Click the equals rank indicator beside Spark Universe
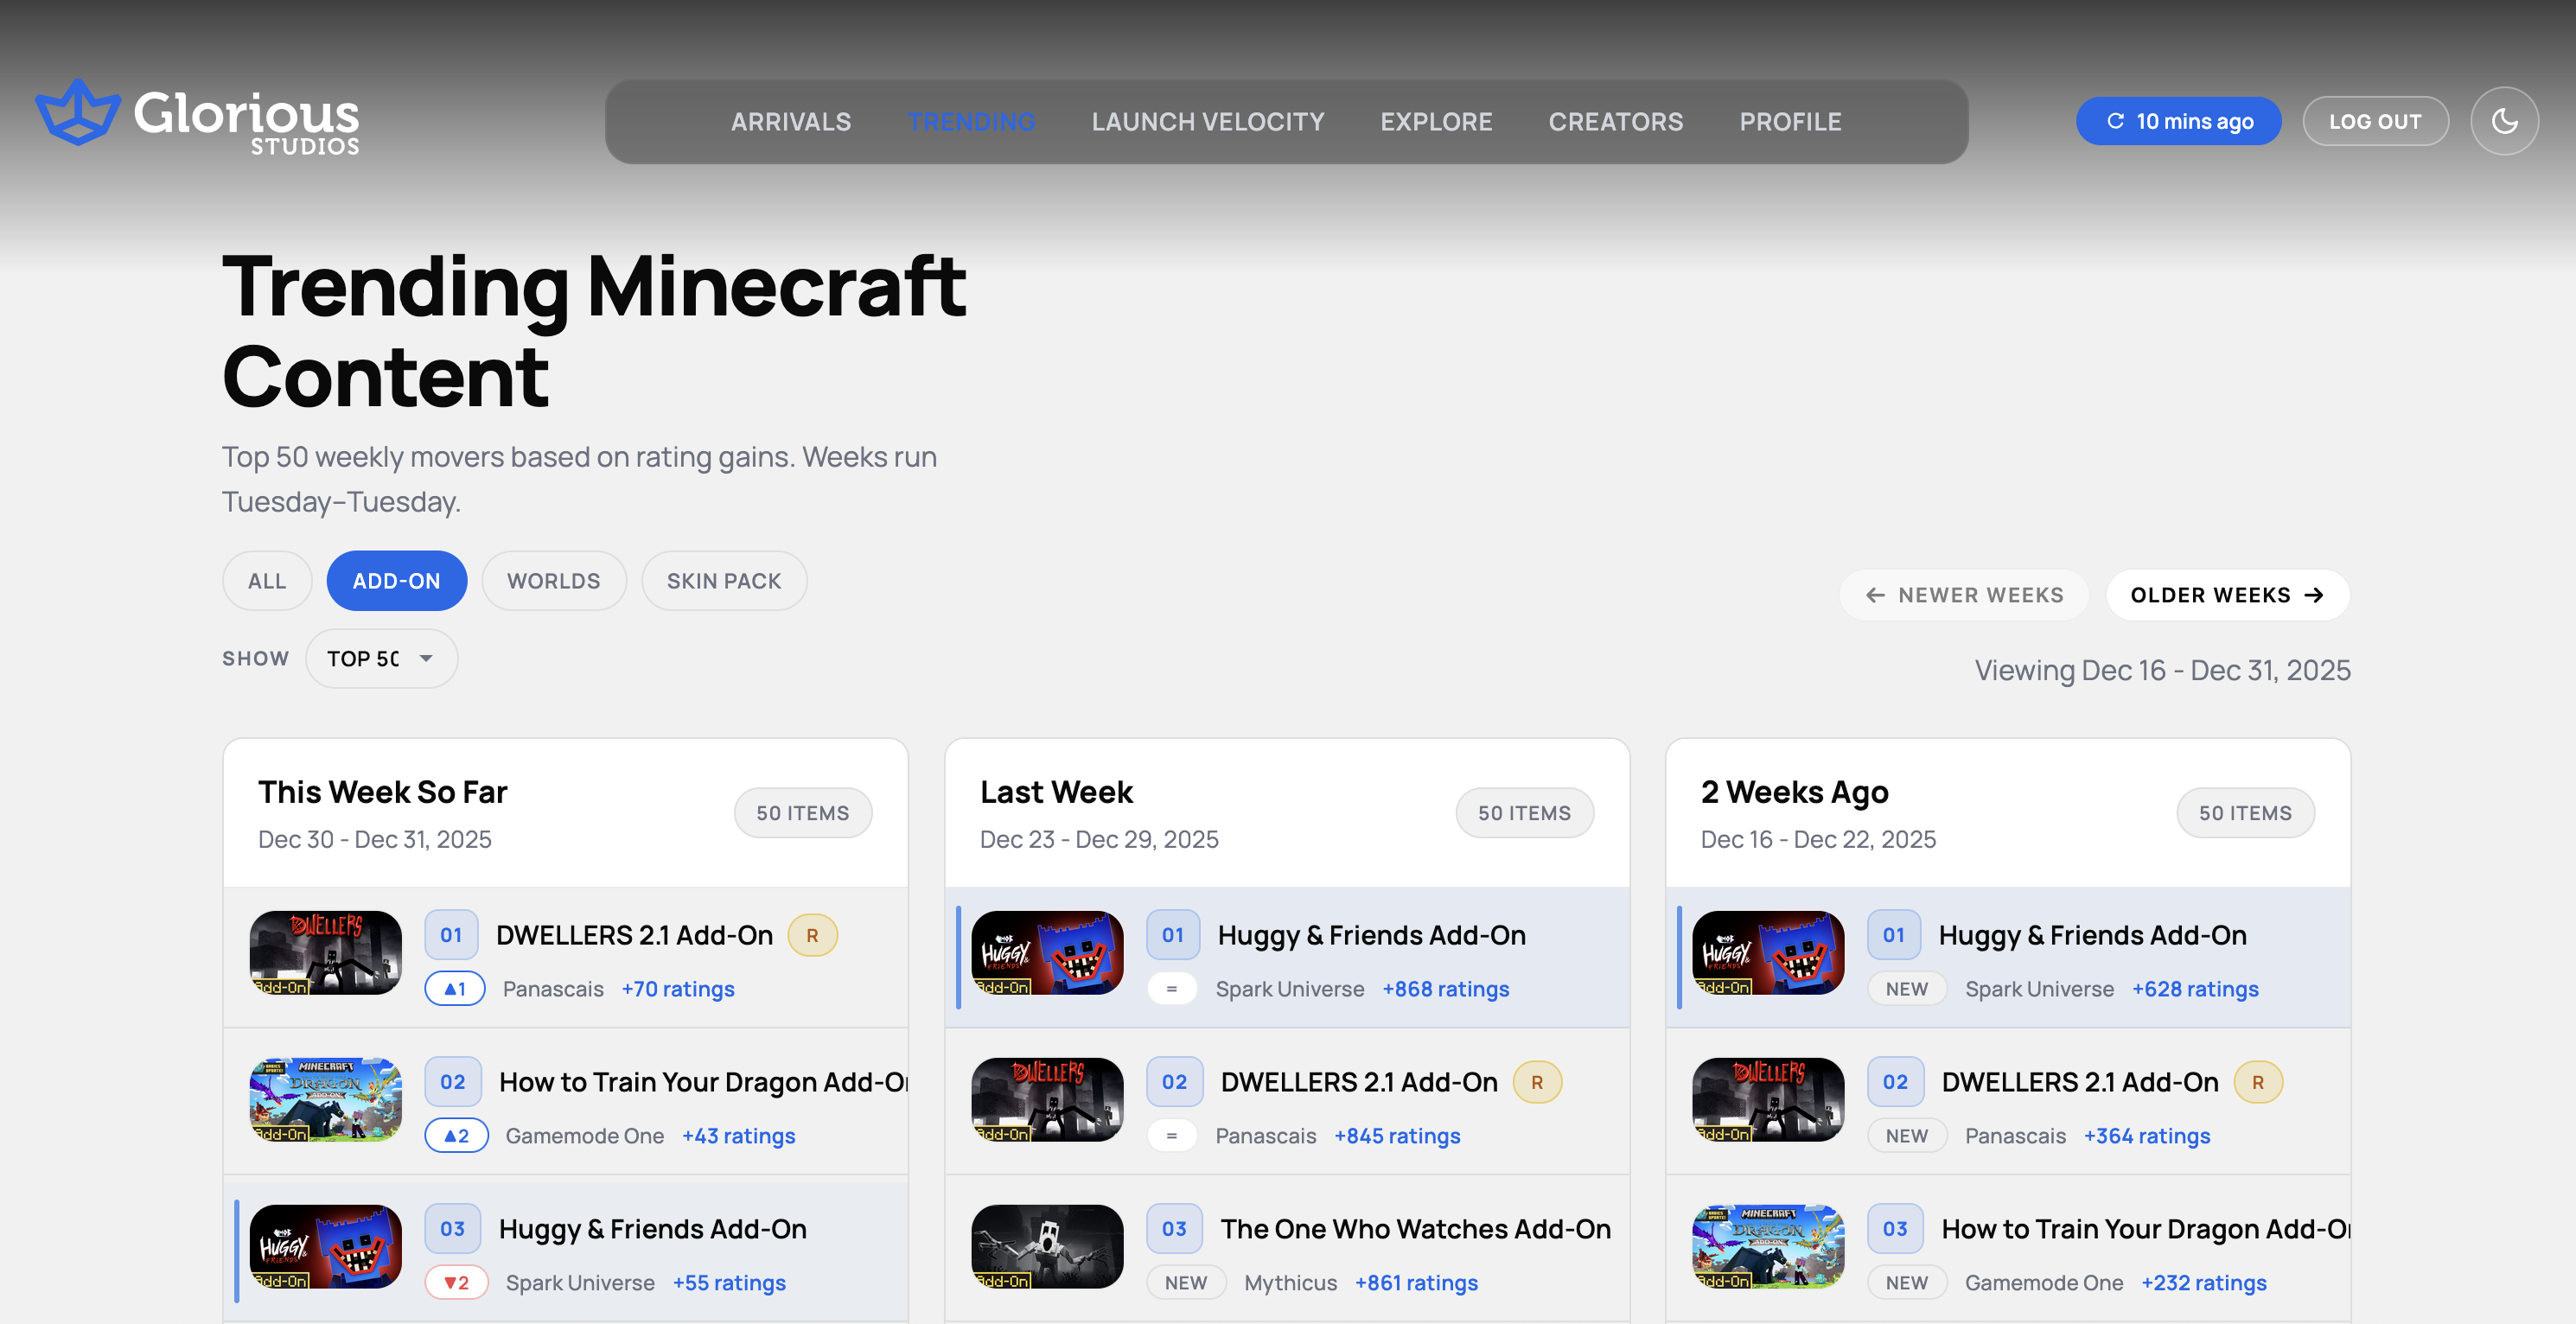Image resolution: width=2576 pixels, height=1324 pixels. [x=1172, y=988]
